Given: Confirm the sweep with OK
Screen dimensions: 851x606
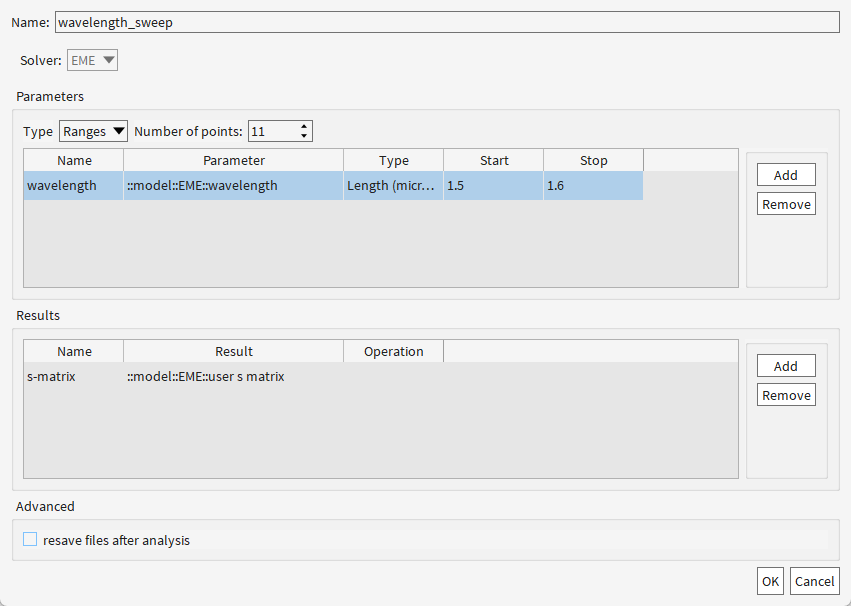Looking at the screenshot, I should (770, 581).
